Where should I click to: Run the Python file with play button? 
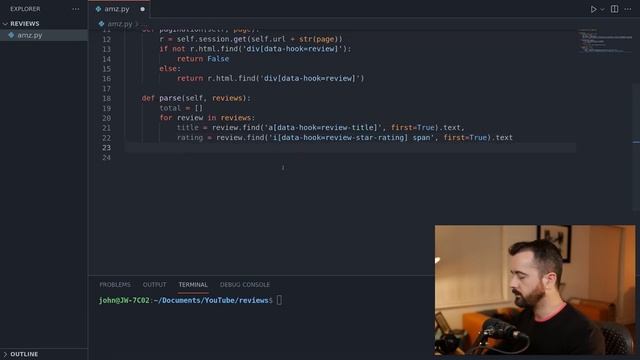point(593,9)
